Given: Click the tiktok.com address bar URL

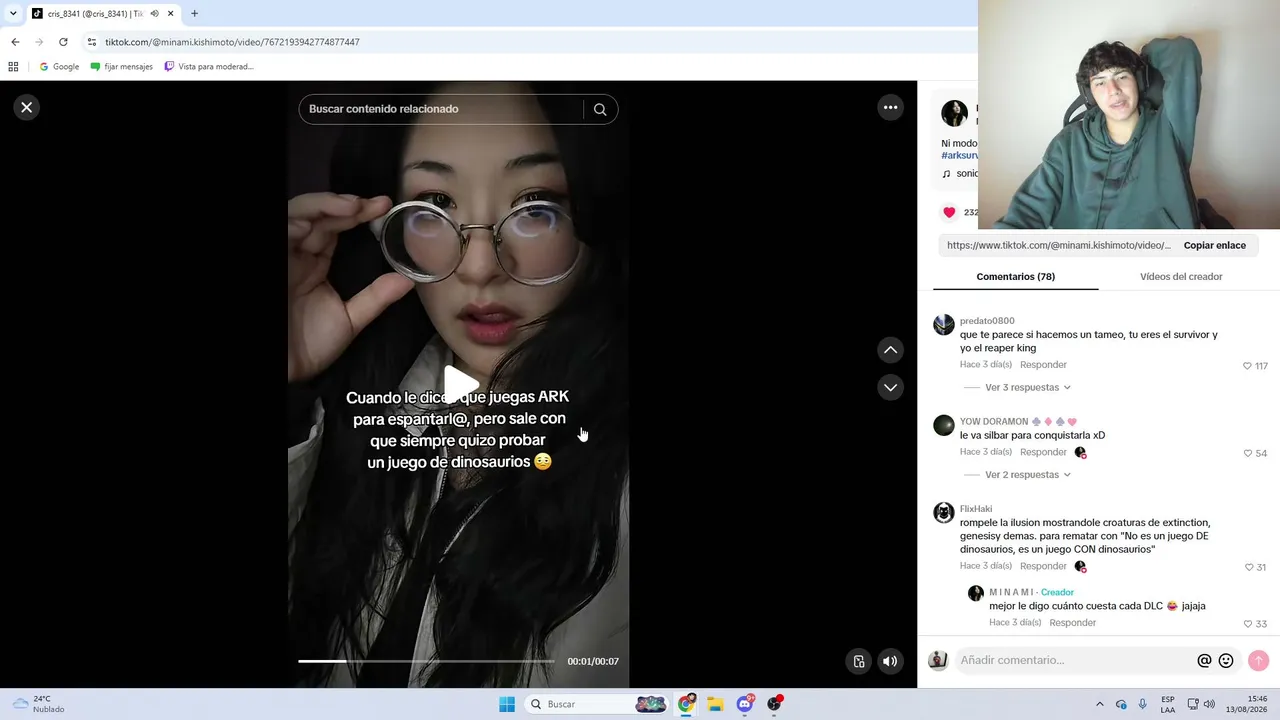Looking at the screenshot, I should pyautogui.click(x=232, y=42).
